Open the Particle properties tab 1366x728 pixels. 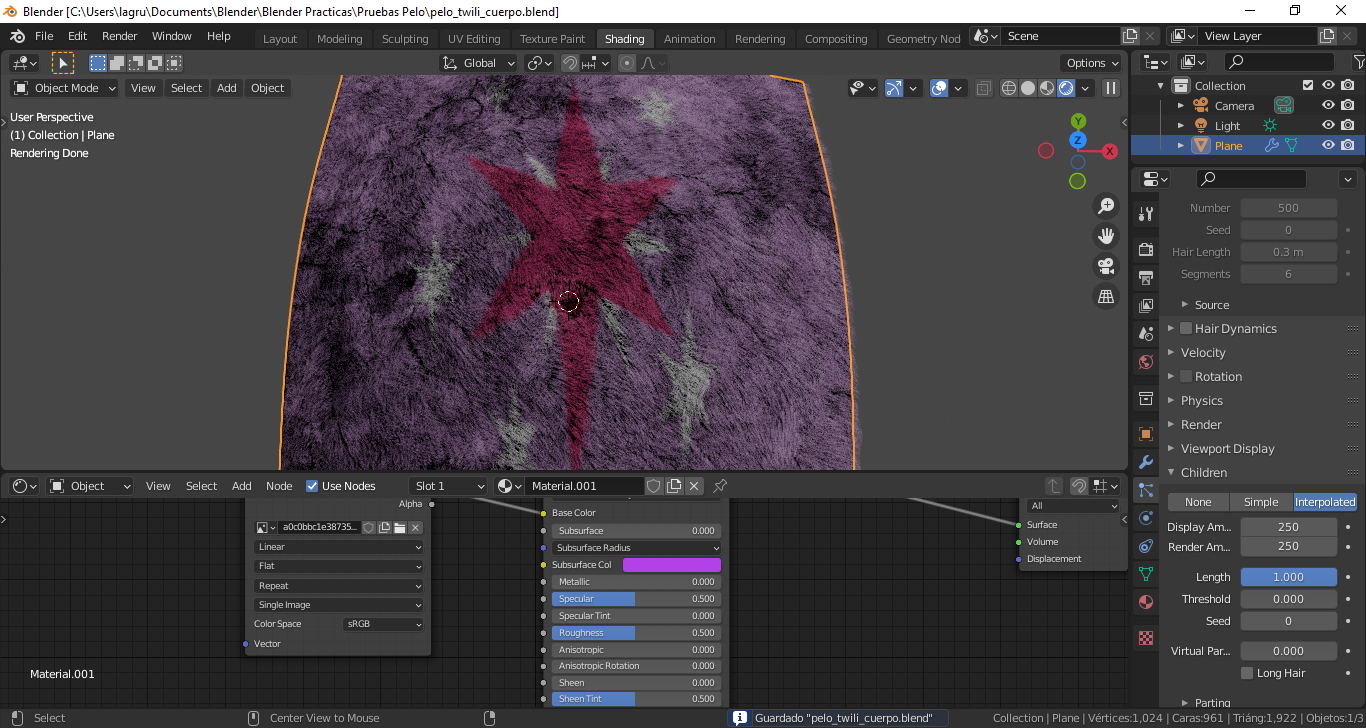[x=1146, y=490]
